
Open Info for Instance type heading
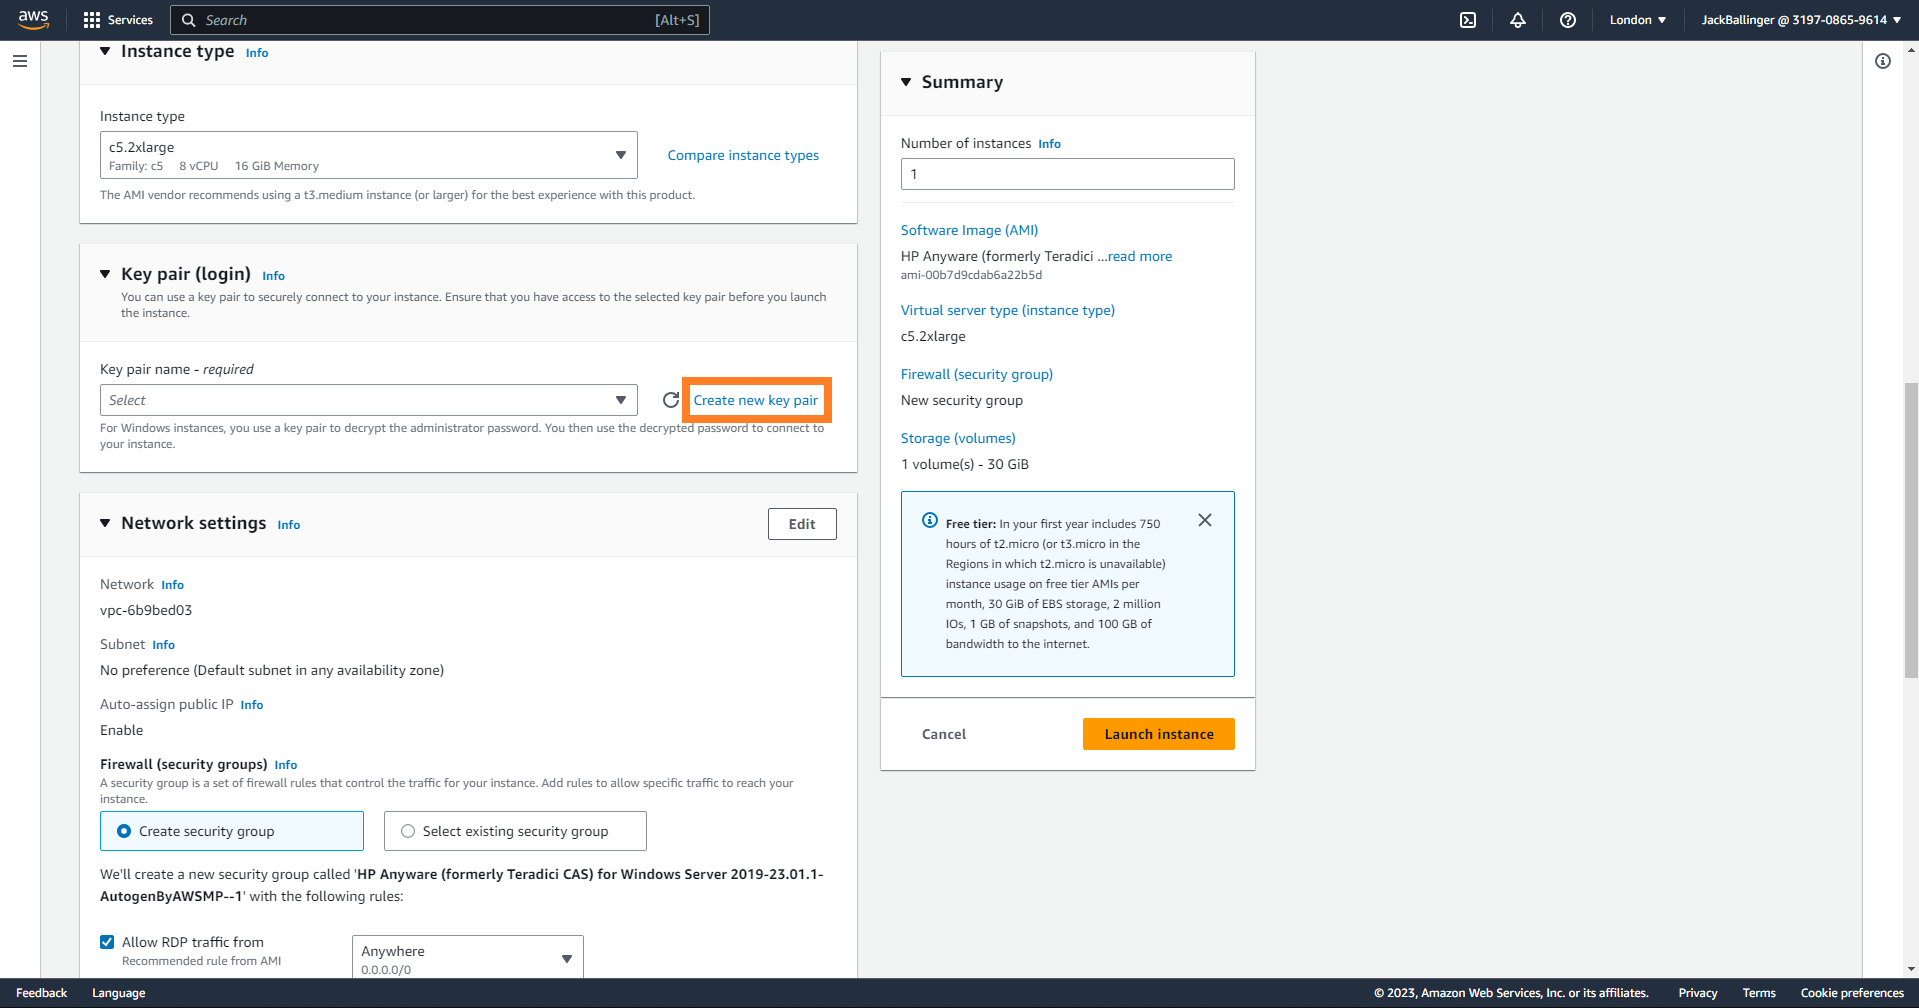point(257,53)
